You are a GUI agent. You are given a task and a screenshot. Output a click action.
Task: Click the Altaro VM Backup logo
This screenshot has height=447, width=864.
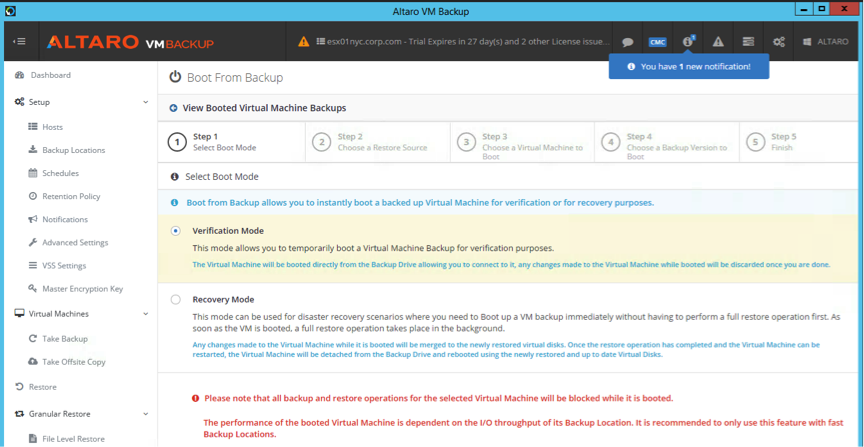click(x=130, y=42)
